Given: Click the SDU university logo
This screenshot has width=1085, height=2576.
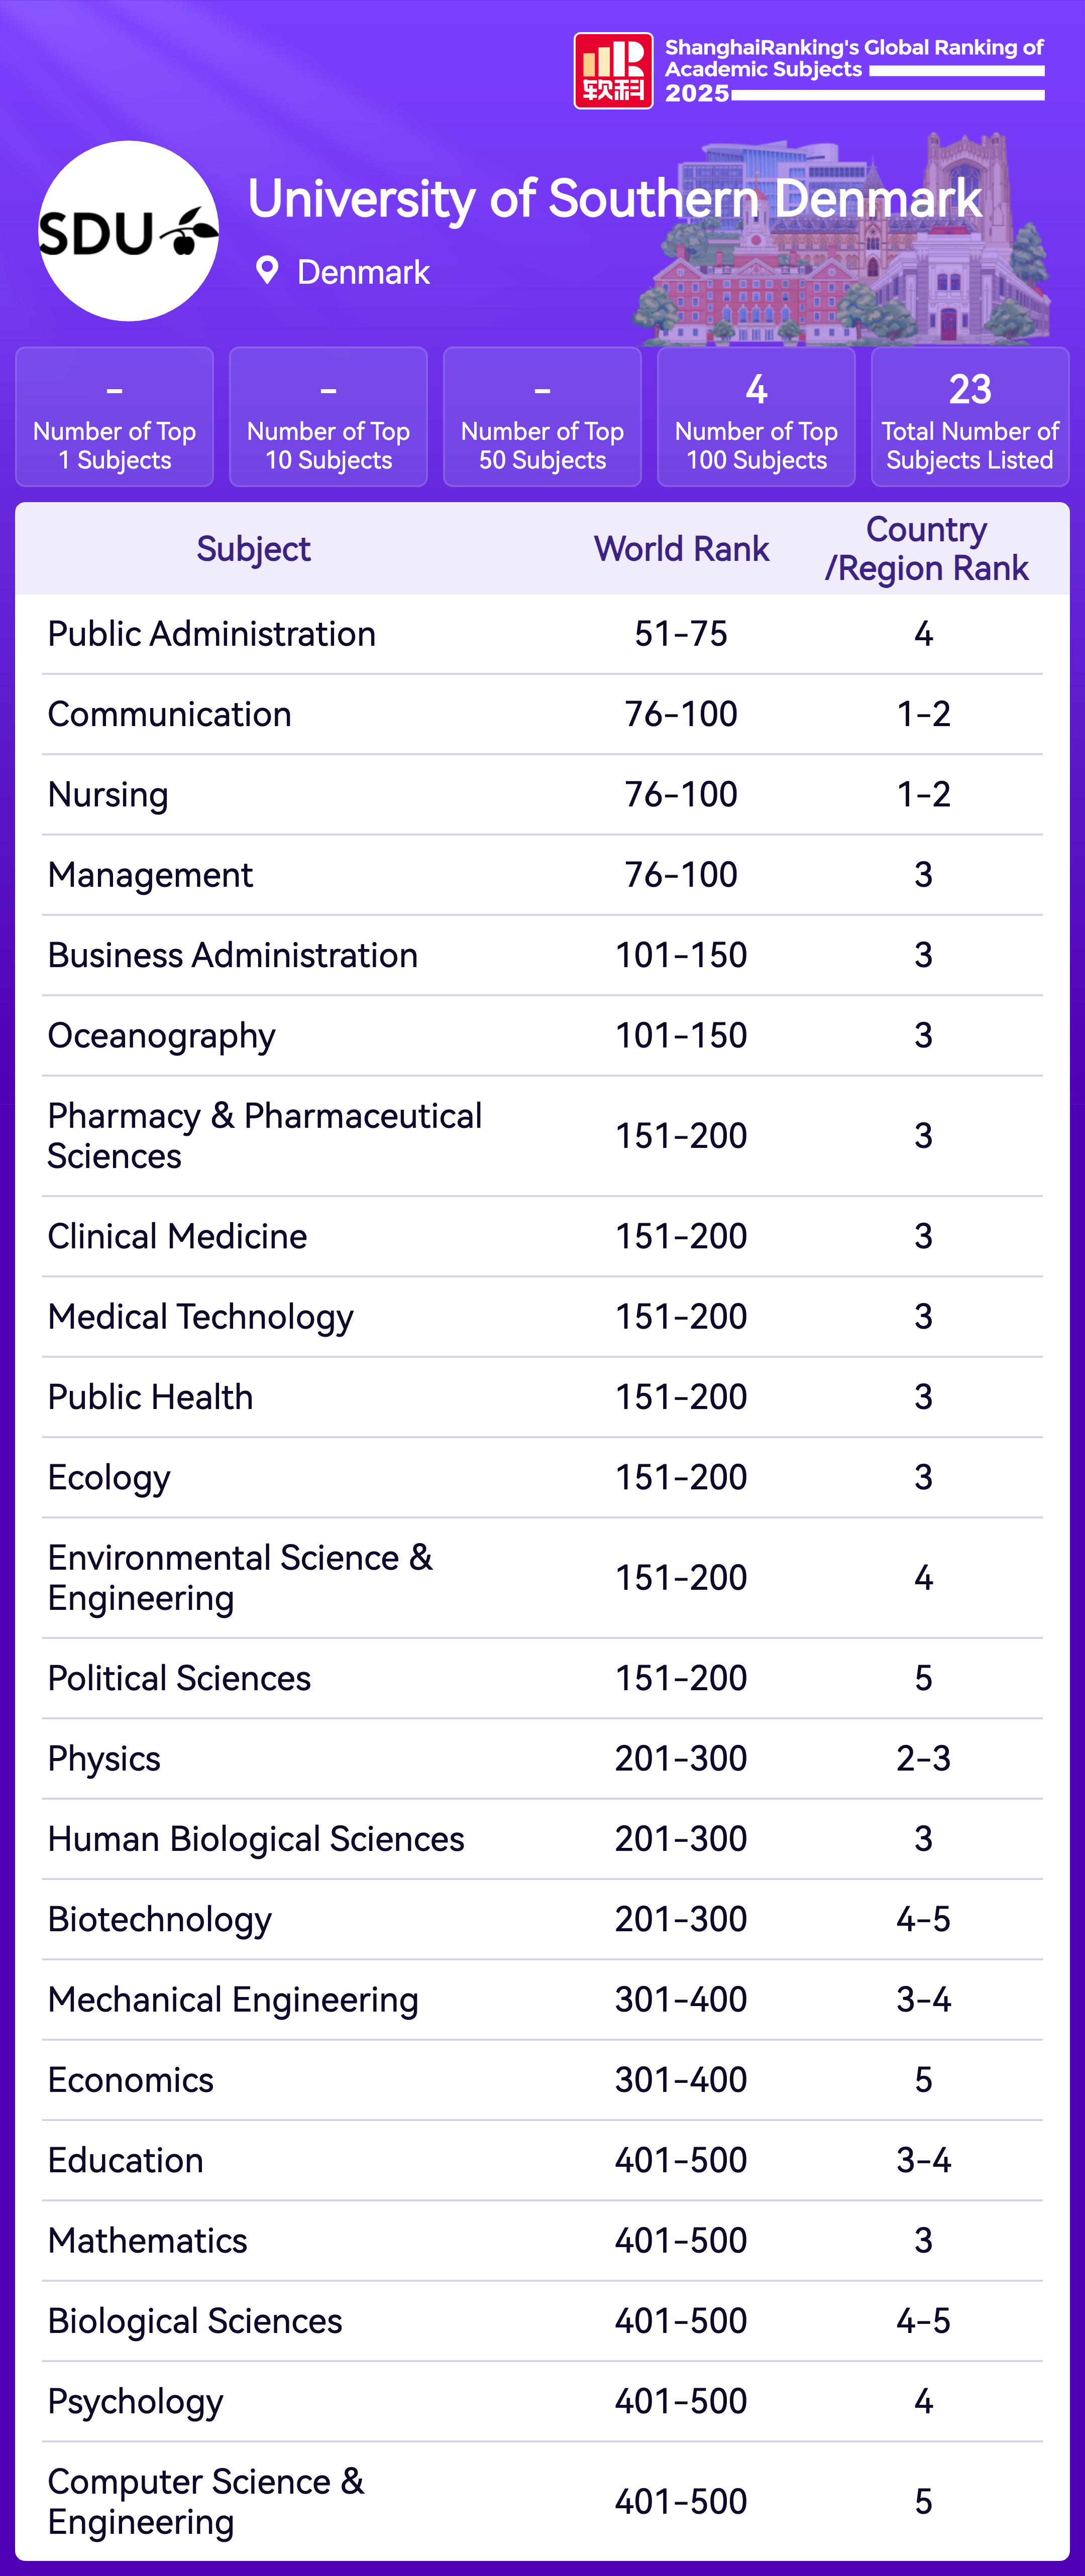Looking at the screenshot, I should coord(128,231).
